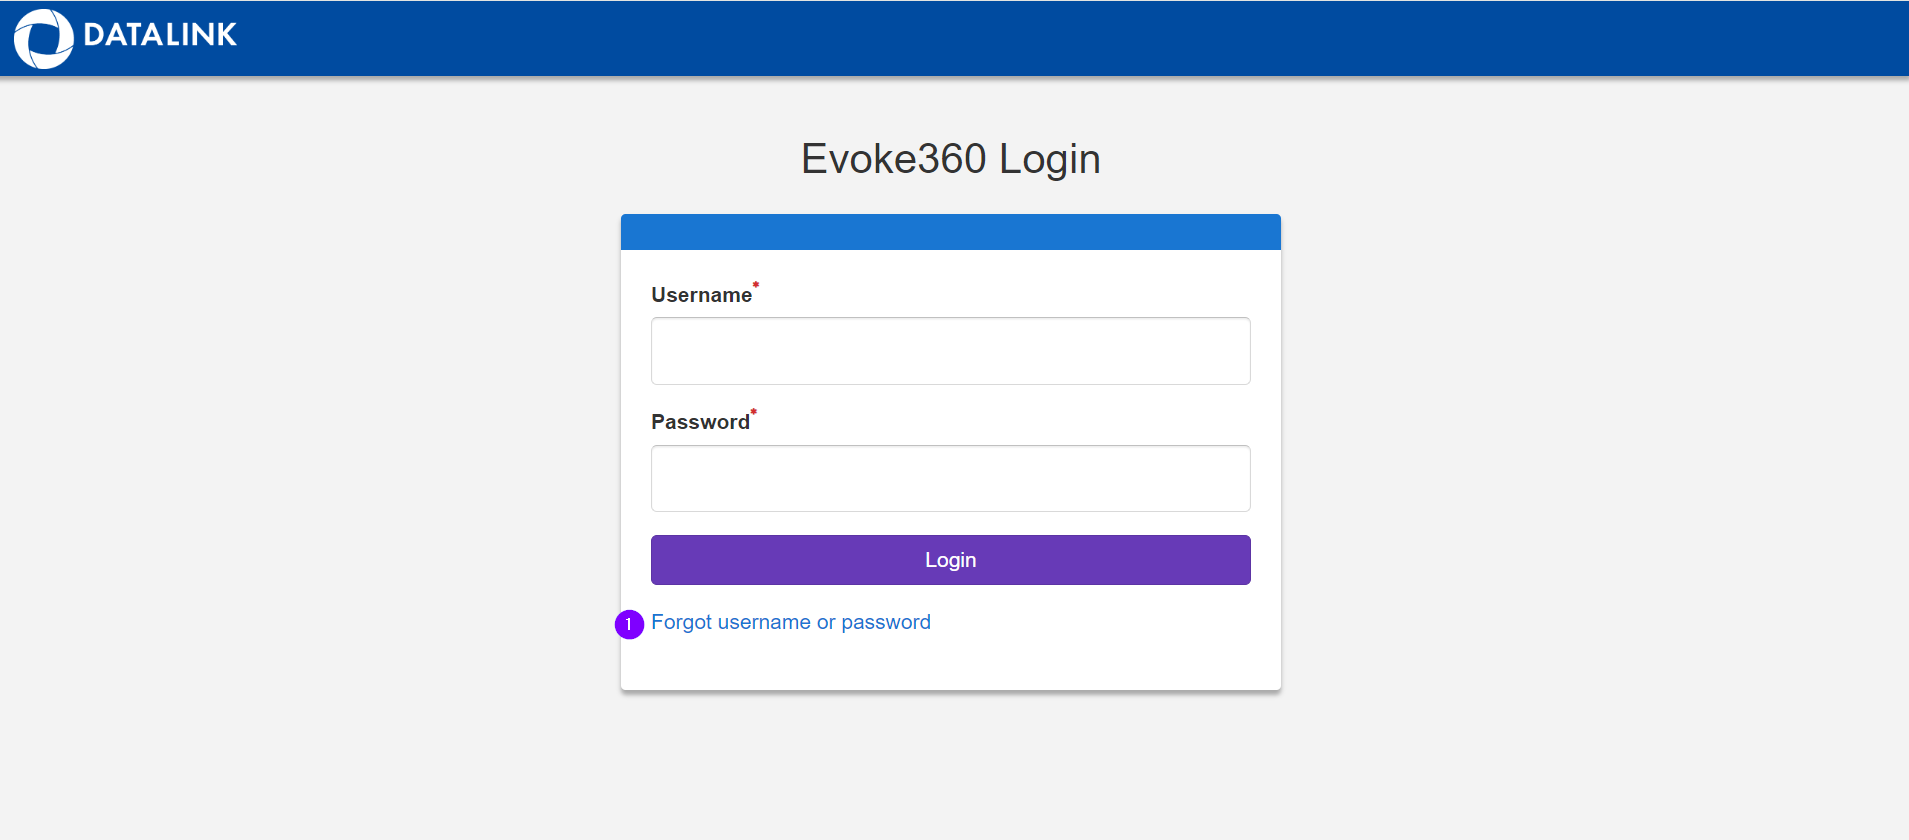Submit credentials via the purple Login button
The width and height of the screenshot is (1909, 840).
pyautogui.click(x=949, y=559)
